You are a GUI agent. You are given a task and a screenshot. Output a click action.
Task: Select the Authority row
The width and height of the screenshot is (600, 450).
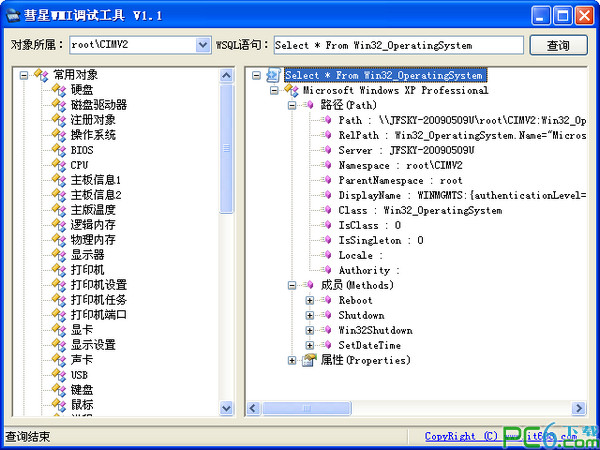click(369, 271)
